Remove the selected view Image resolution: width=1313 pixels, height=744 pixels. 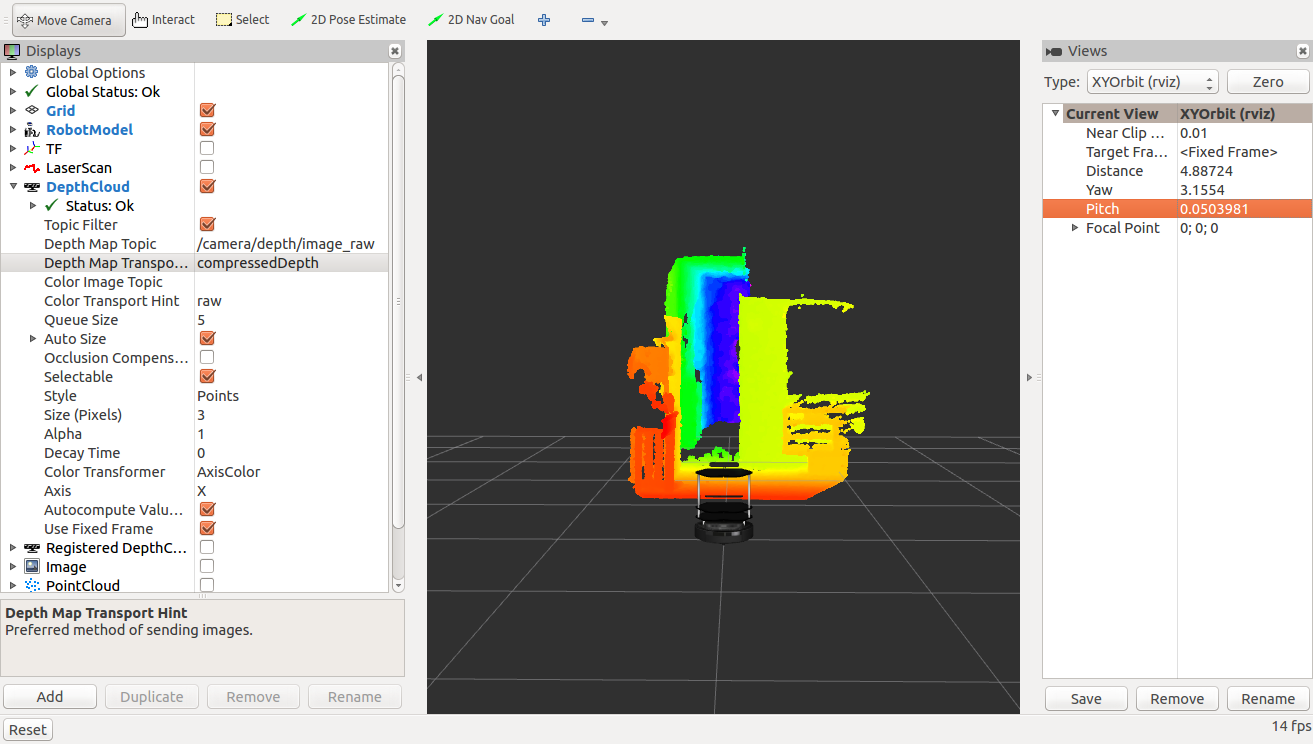point(1177,699)
